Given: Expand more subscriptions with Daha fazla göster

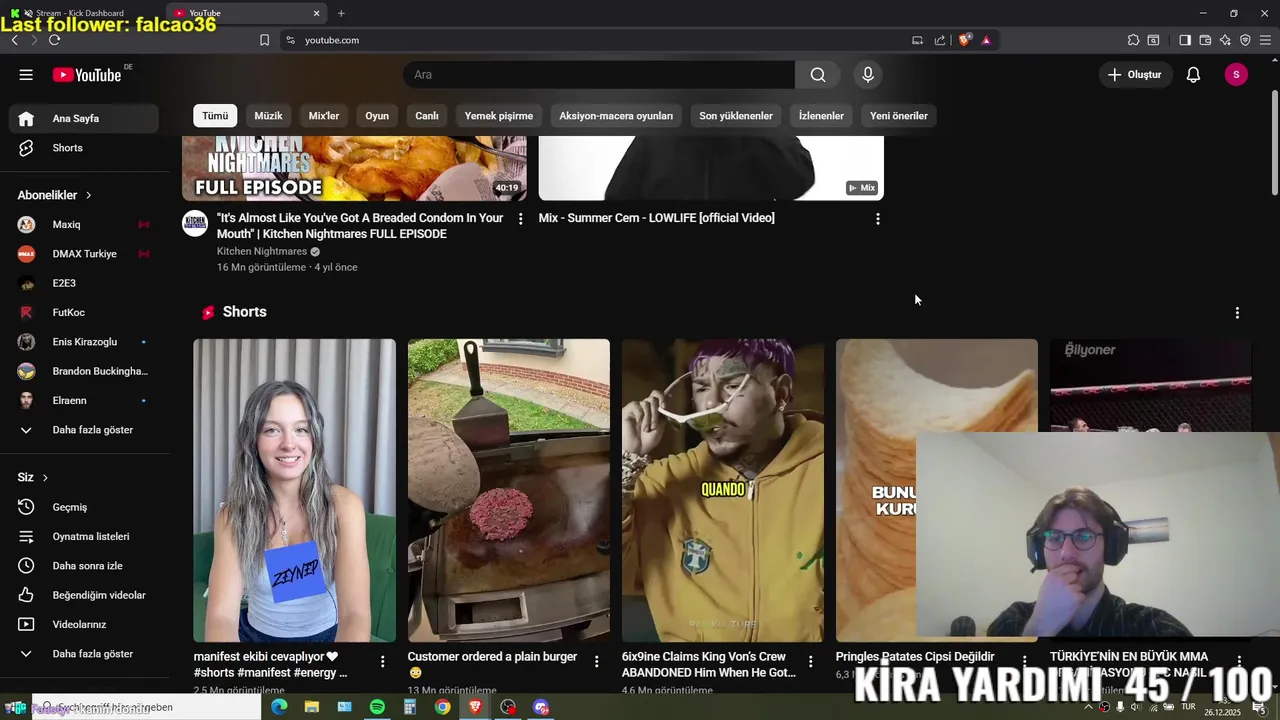Looking at the screenshot, I should 84,430.
